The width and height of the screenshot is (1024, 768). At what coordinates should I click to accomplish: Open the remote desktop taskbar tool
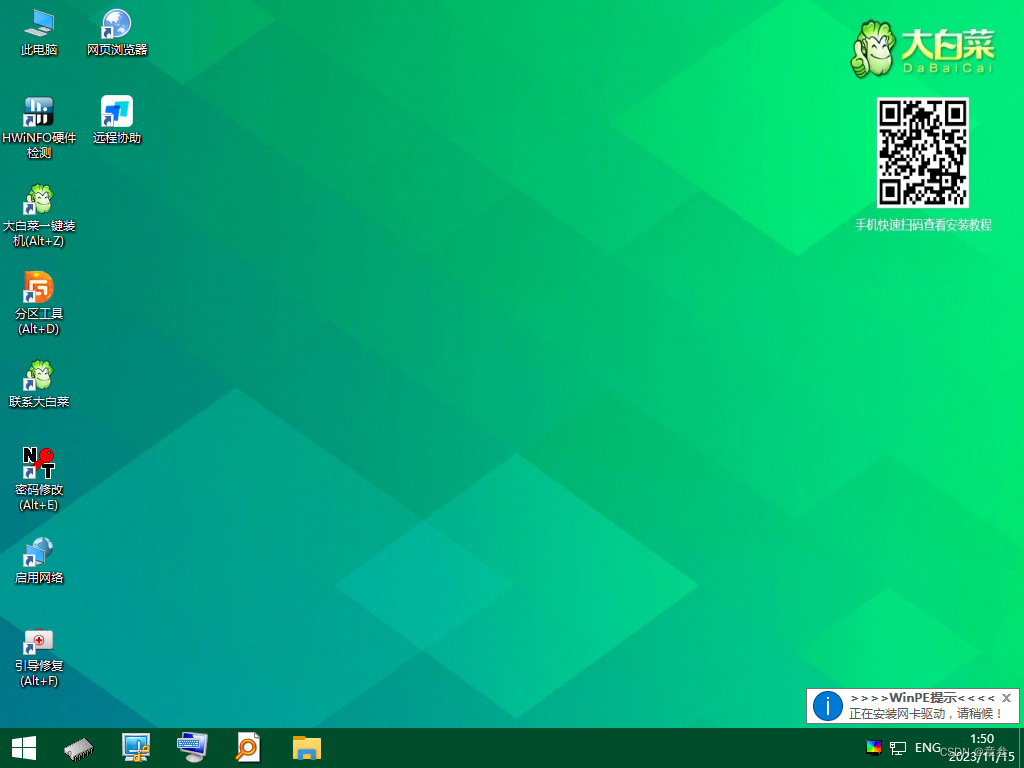[190, 747]
